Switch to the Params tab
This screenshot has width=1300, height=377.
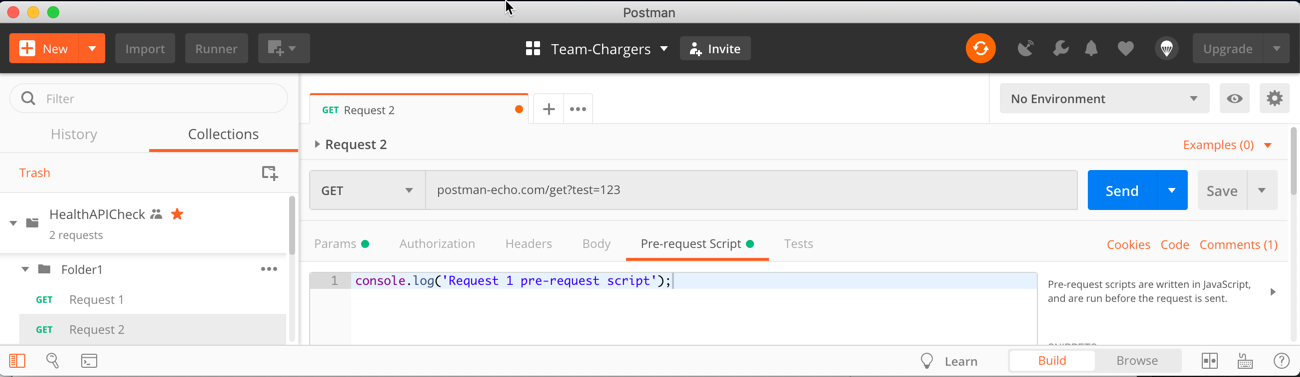341,243
